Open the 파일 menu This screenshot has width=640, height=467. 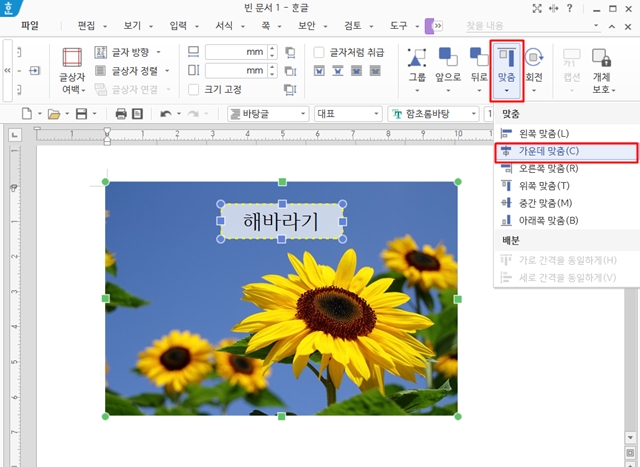30,26
